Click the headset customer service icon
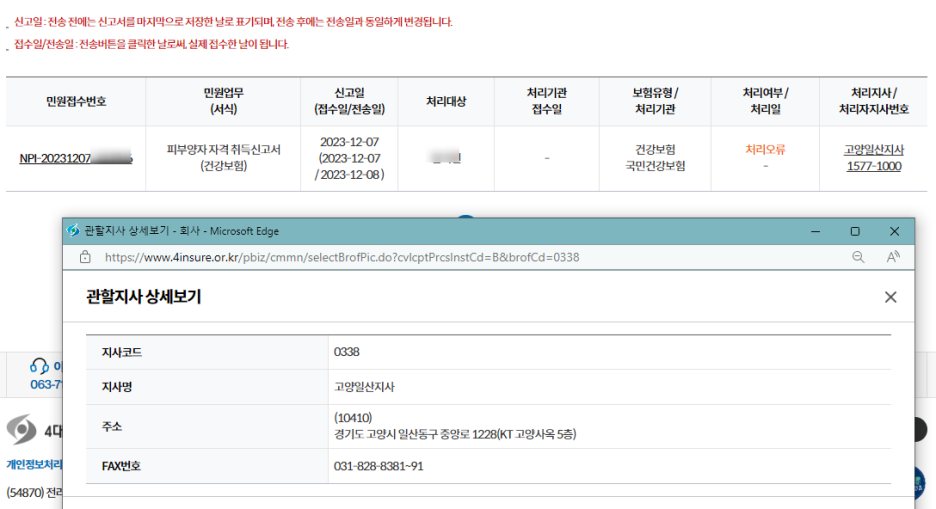The height and width of the screenshot is (509, 936). point(39,365)
